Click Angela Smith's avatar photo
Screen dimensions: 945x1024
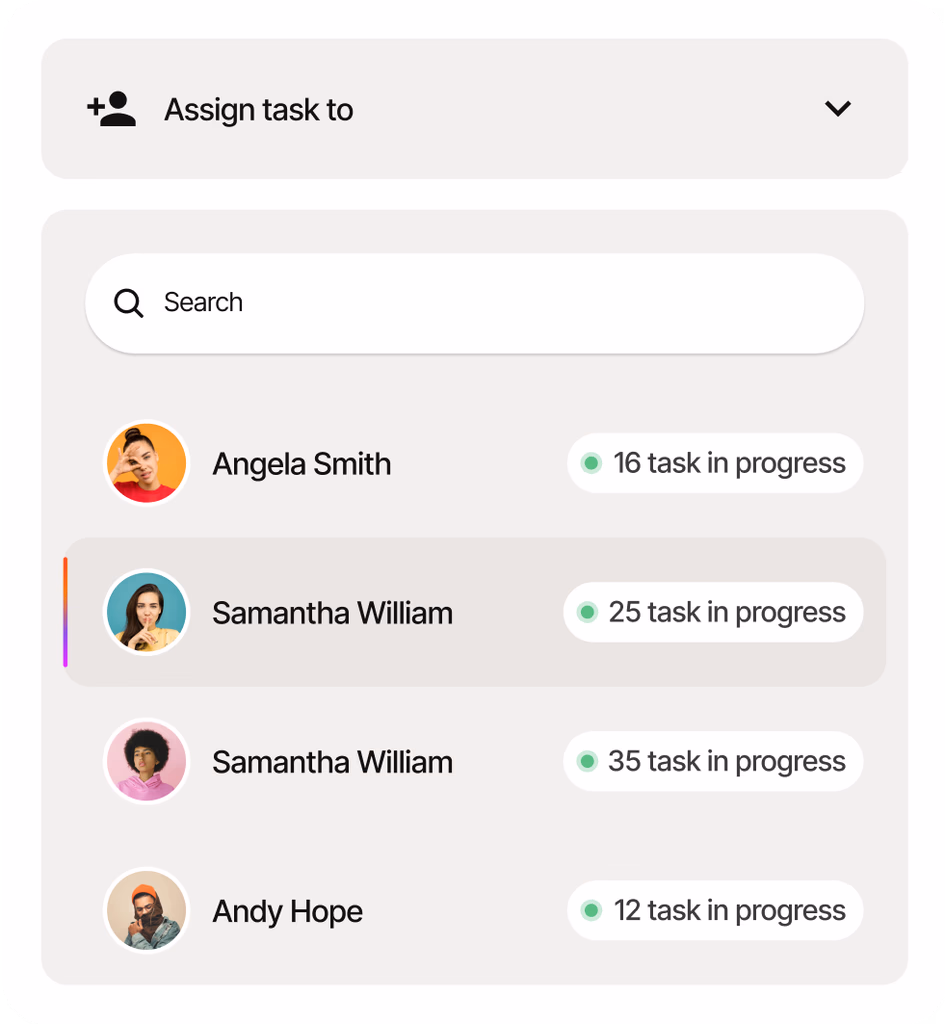click(x=147, y=463)
